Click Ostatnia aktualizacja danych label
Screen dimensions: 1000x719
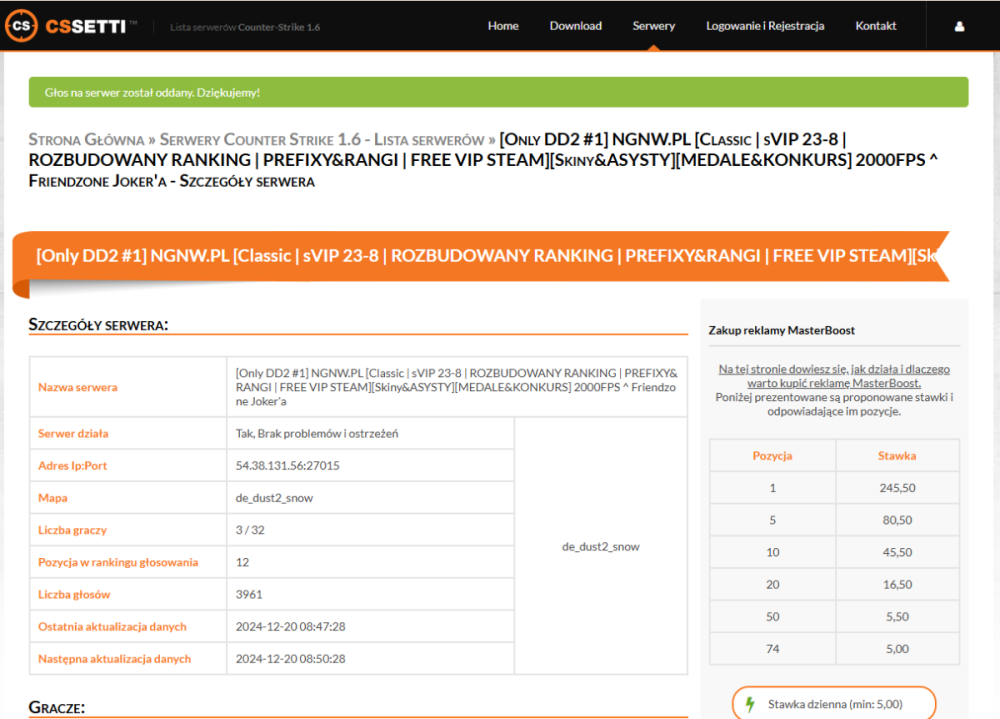(112, 626)
